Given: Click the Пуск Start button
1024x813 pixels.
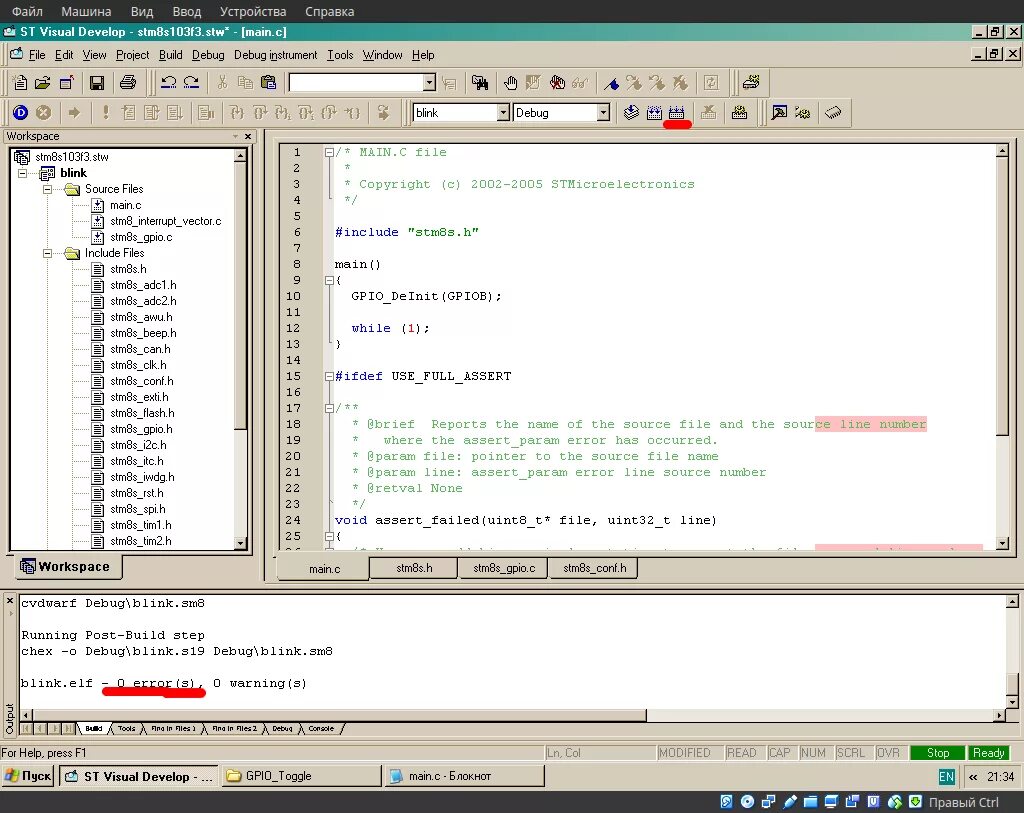Looking at the screenshot, I should click(28, 776).
